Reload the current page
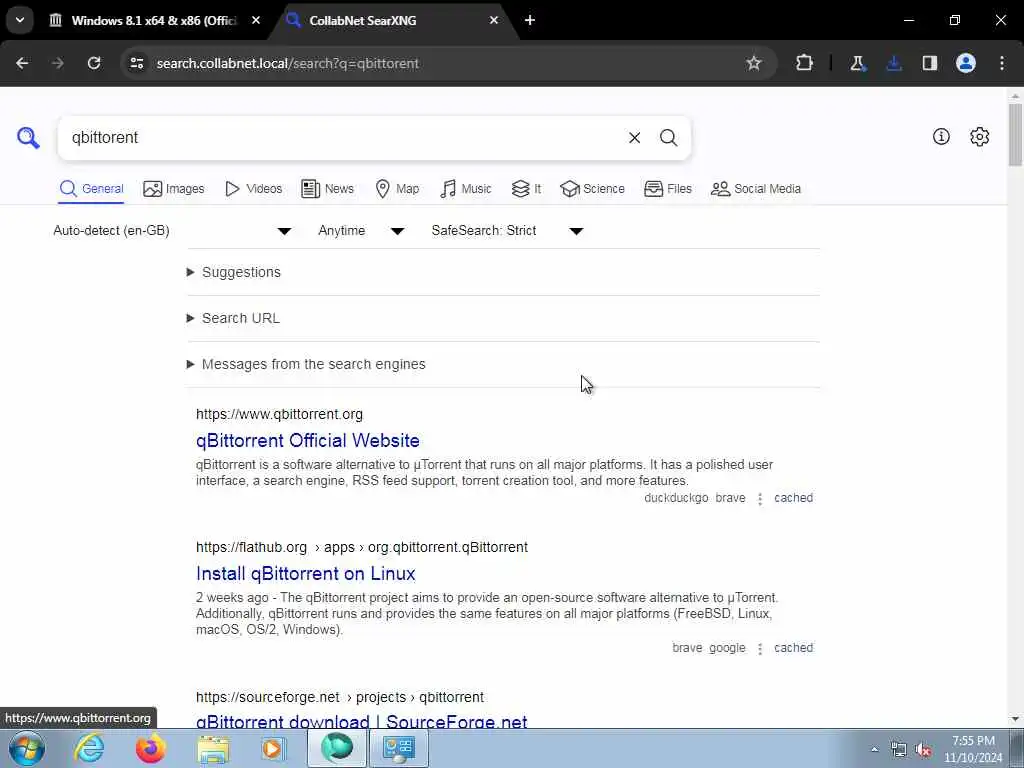This screenshot has width=1024, height=768. [x=94, y=63]
